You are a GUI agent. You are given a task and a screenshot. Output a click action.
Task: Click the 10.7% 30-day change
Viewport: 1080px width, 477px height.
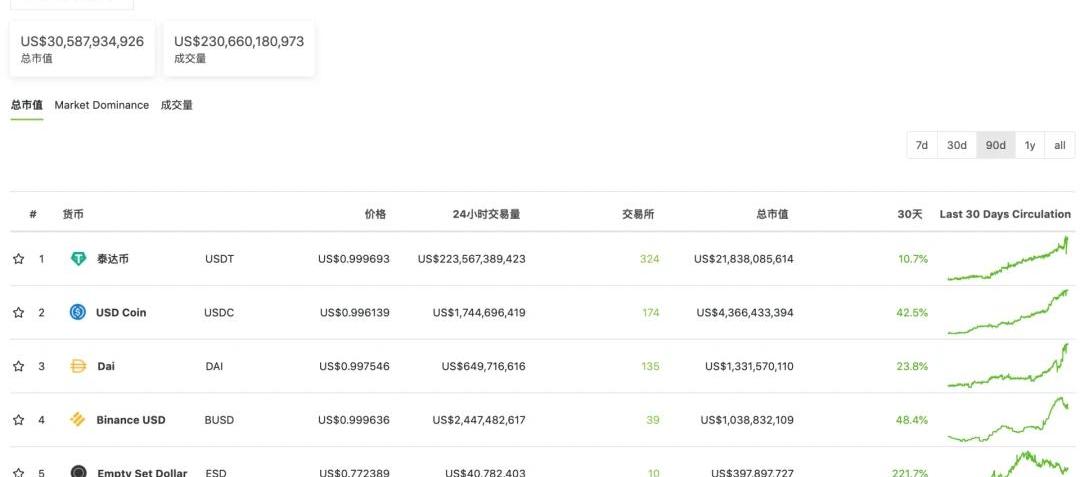913,259
